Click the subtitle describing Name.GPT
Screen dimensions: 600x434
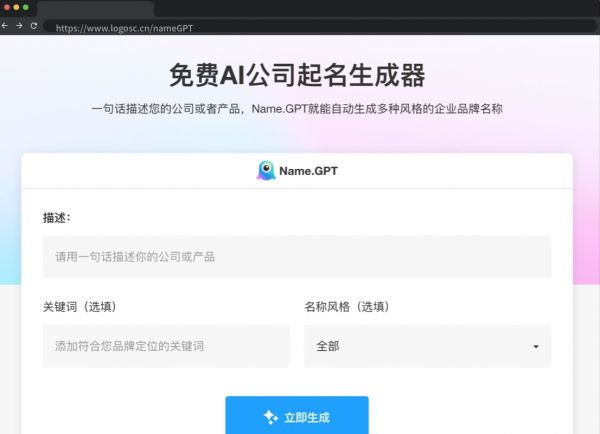tap(297, 109)
